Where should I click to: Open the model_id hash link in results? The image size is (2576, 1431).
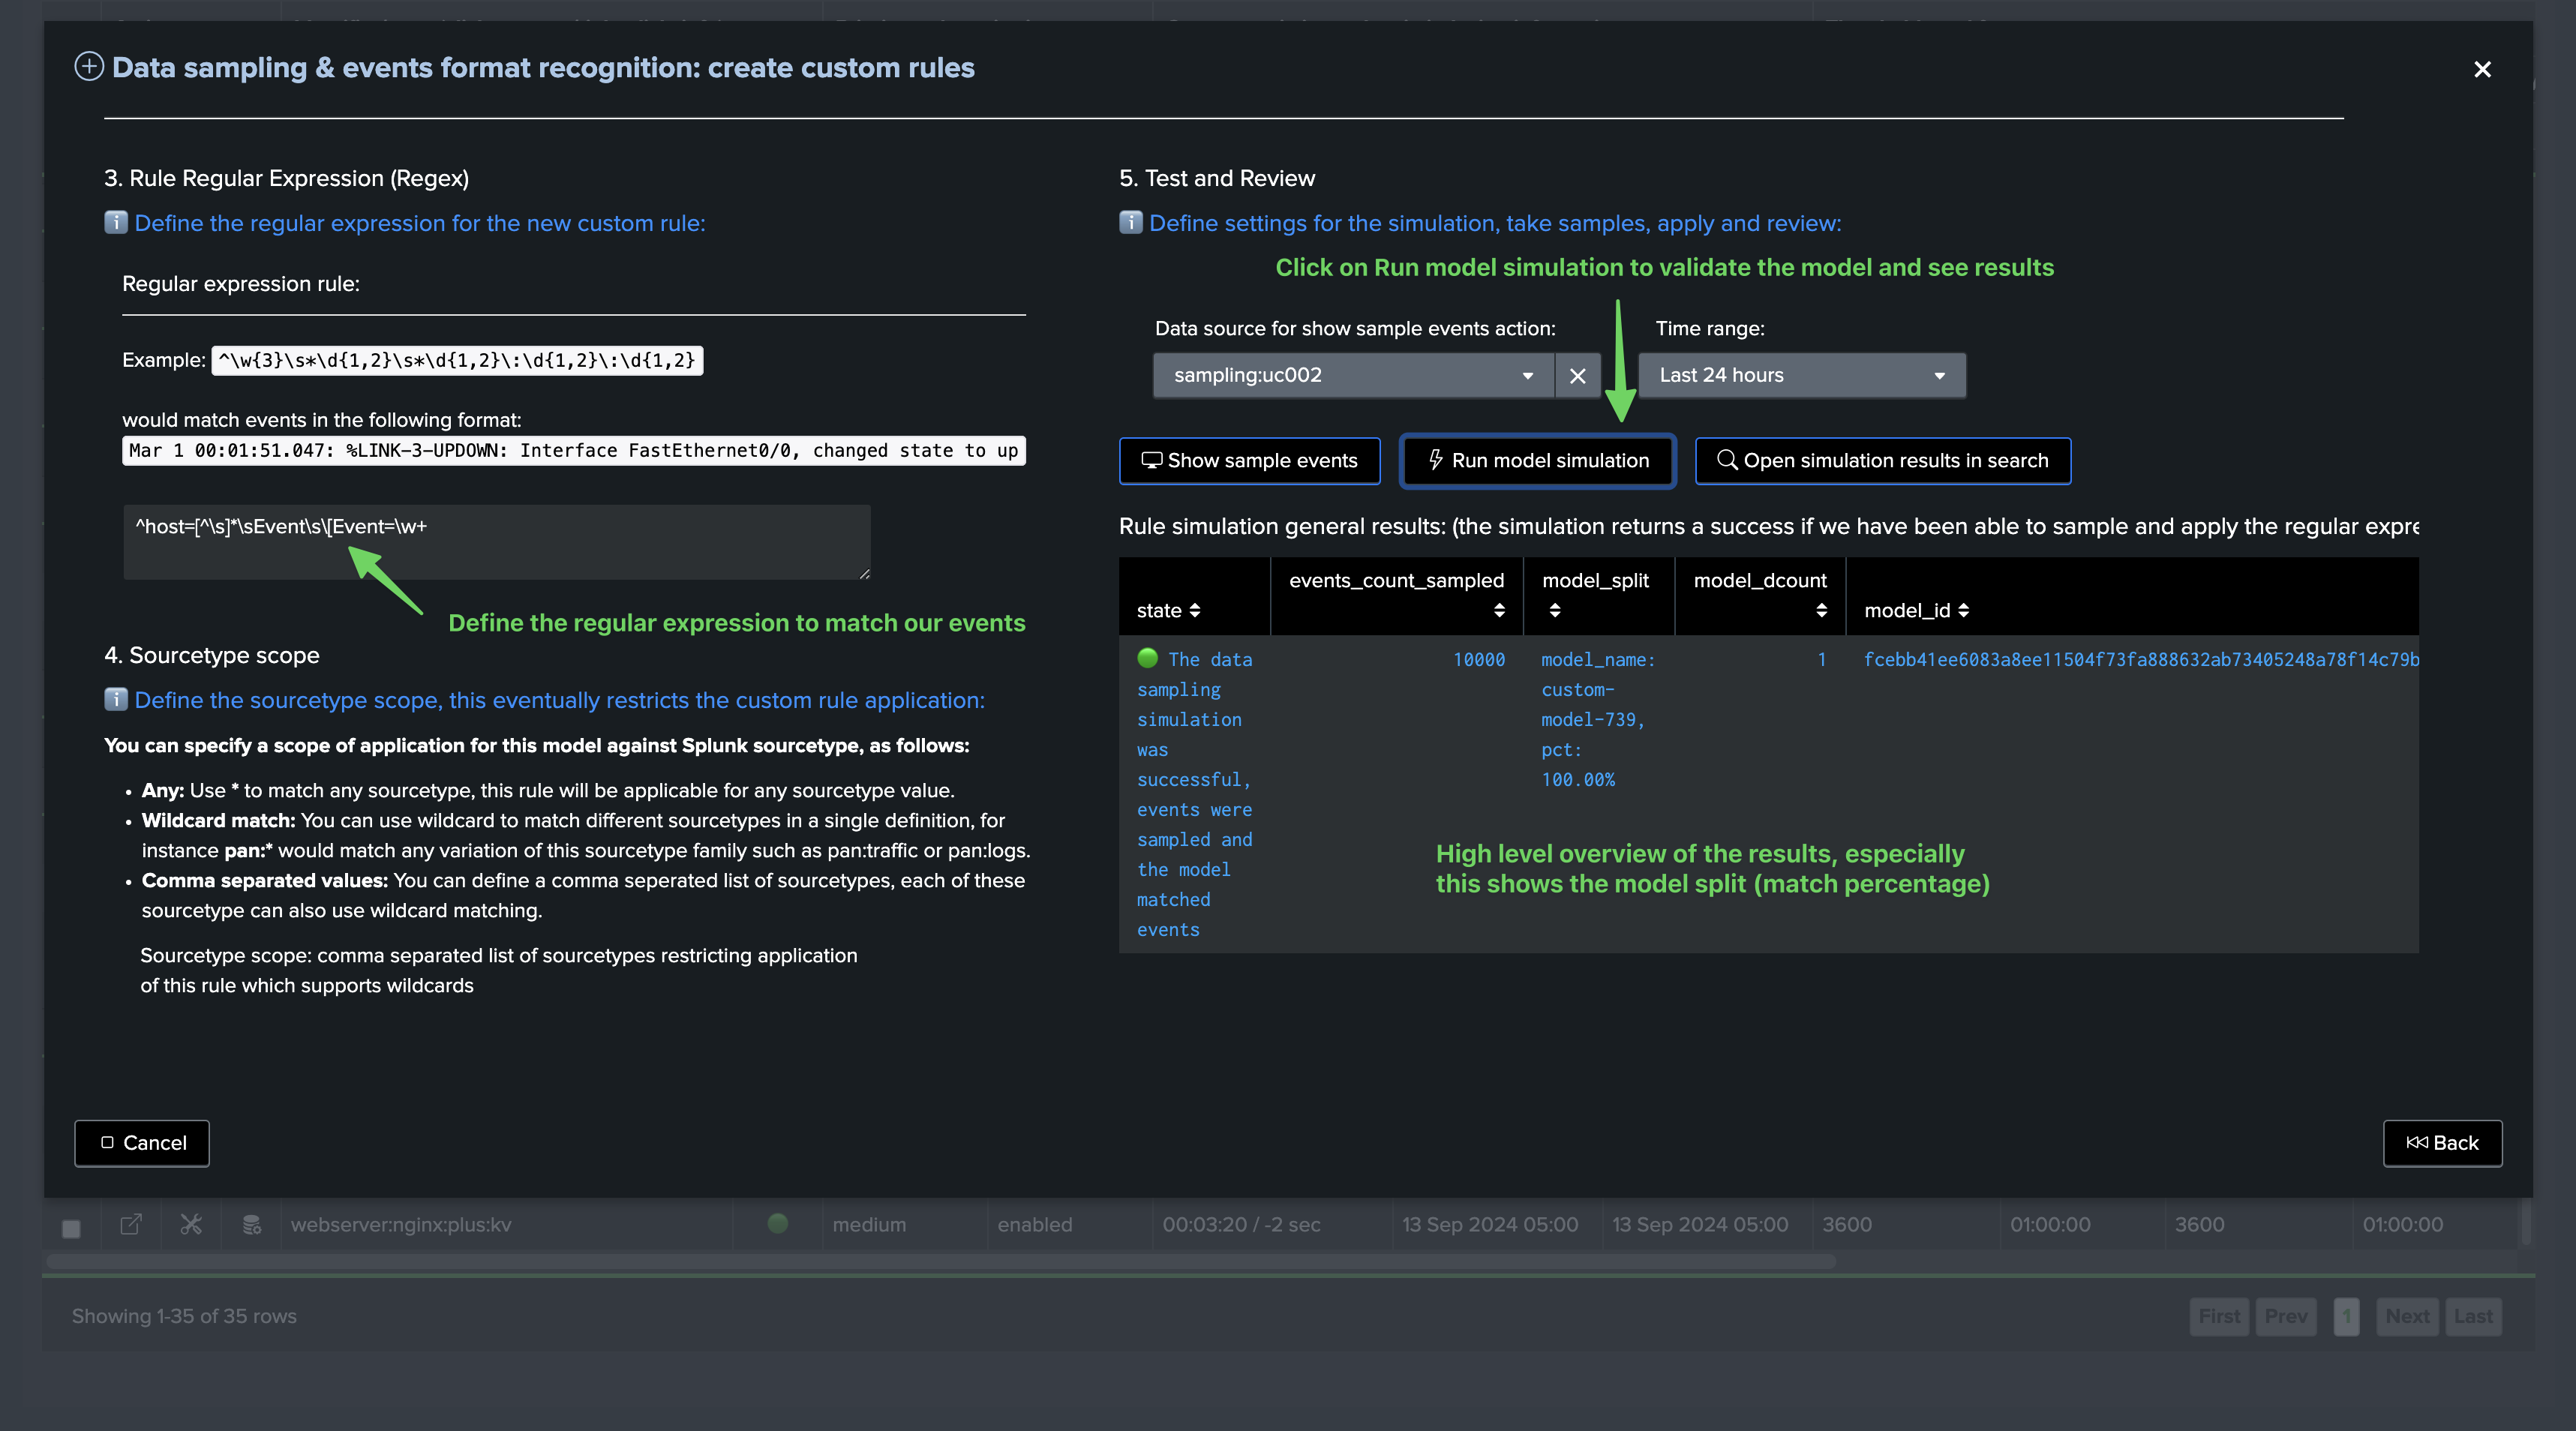[2140, 659]
